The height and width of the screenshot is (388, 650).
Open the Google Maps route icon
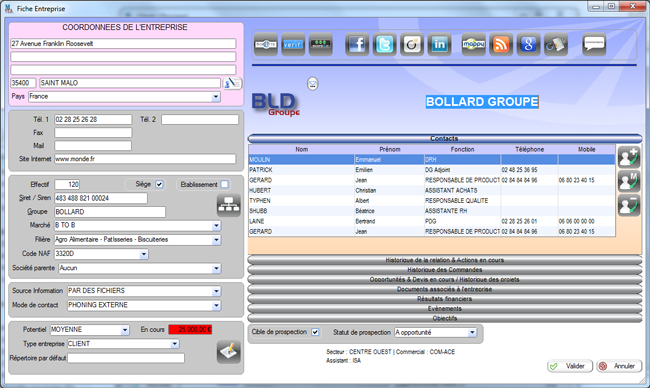pos(556,44)
